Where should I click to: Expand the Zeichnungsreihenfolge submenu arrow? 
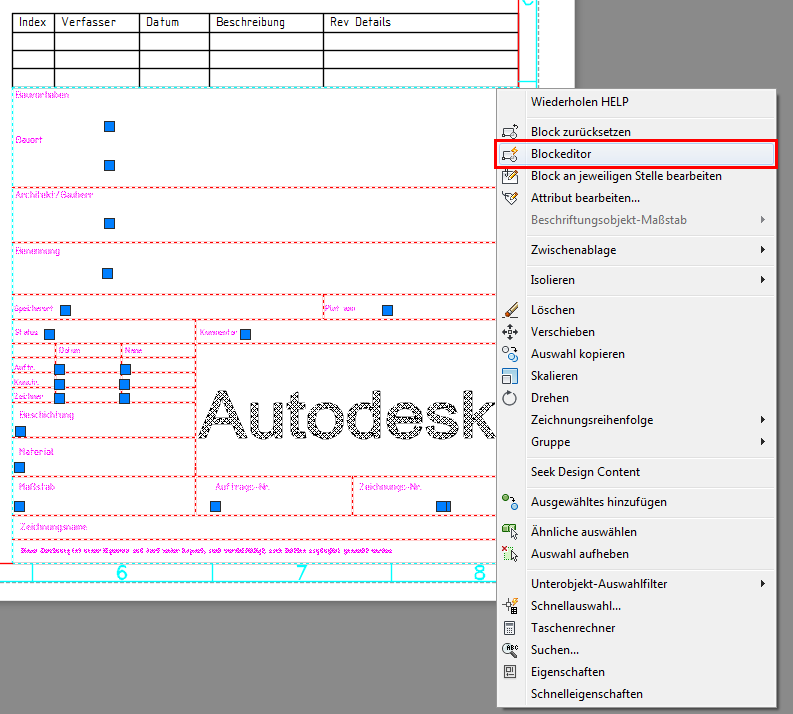pos(763,420)
